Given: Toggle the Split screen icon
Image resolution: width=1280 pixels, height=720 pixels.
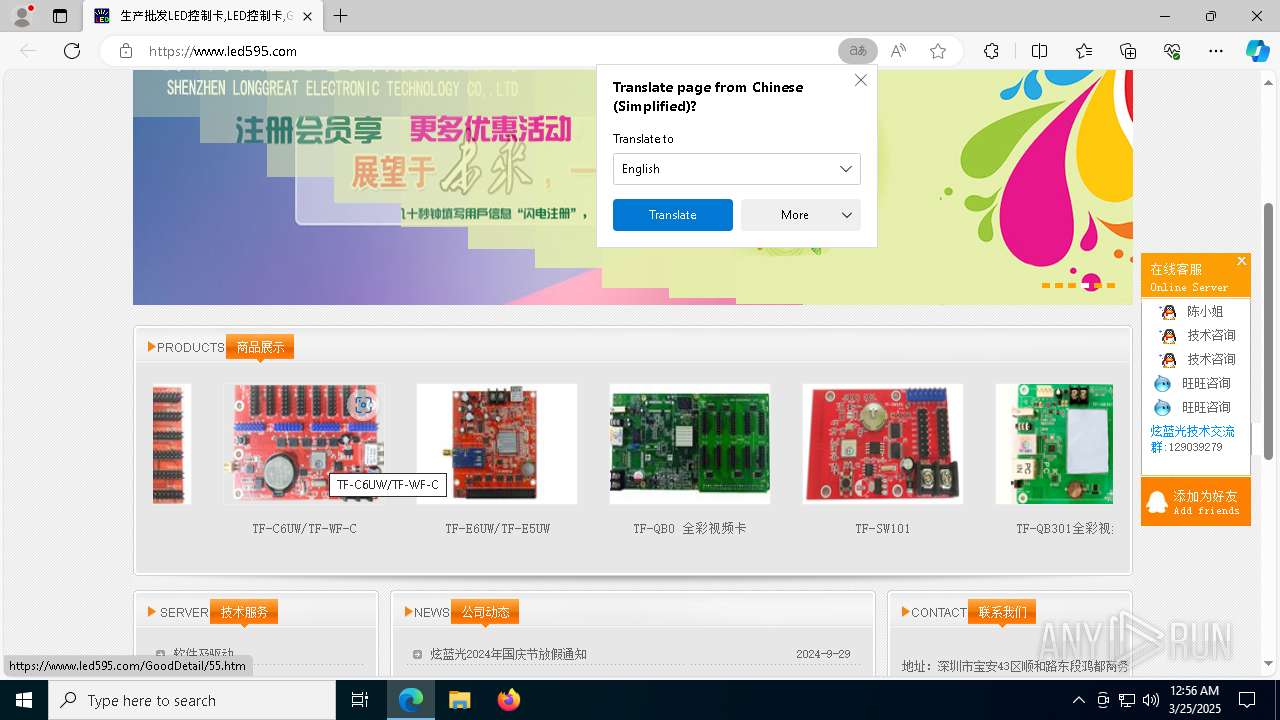Looking at the screenshot, I should [x=1039, y=51].
